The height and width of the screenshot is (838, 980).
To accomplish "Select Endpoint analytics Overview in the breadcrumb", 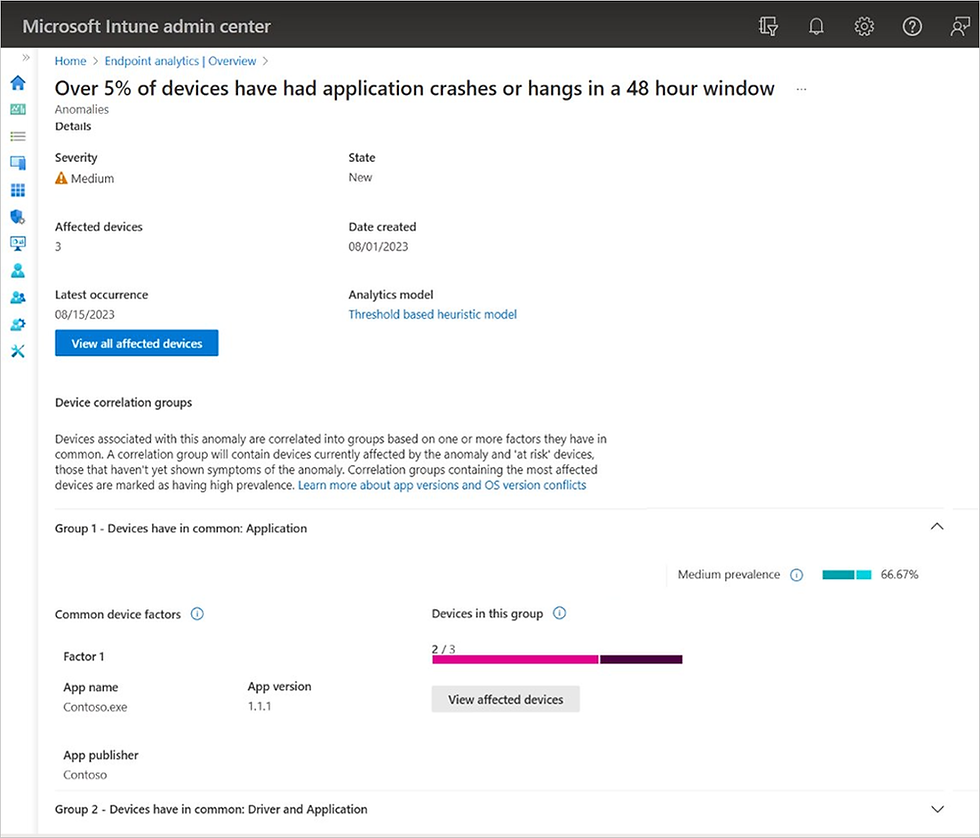I will 180,60.
